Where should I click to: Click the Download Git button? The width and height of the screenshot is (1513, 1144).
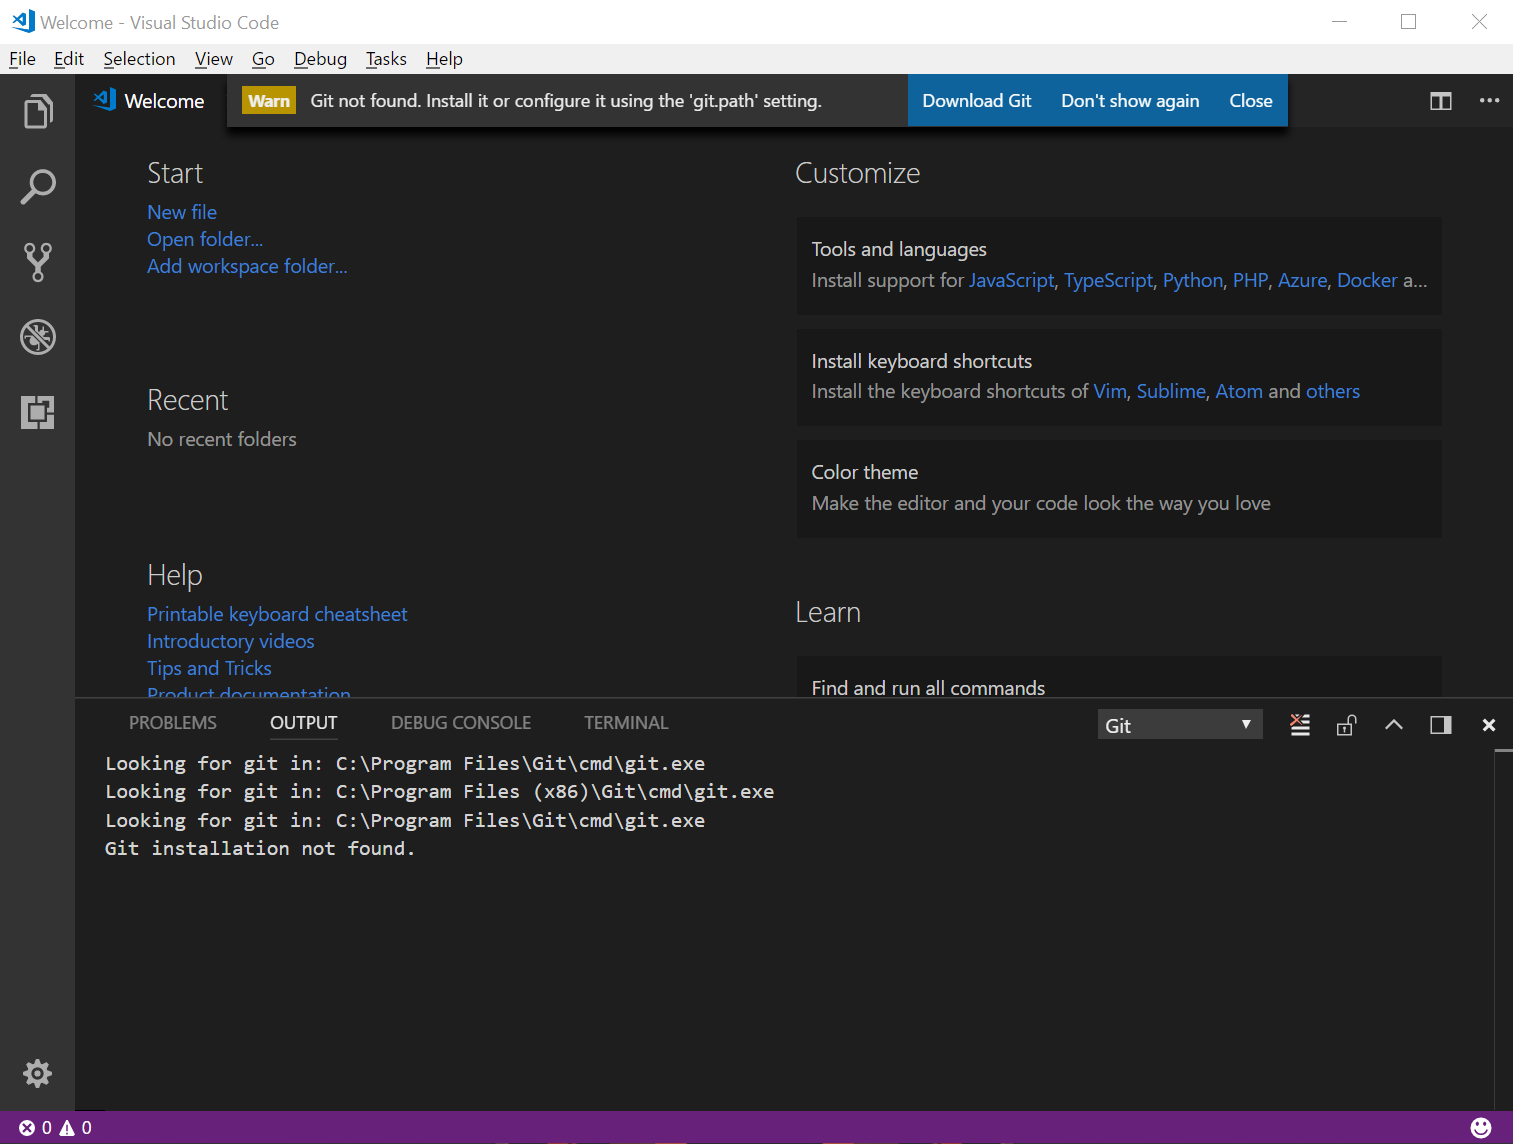[x=977, y=101]
